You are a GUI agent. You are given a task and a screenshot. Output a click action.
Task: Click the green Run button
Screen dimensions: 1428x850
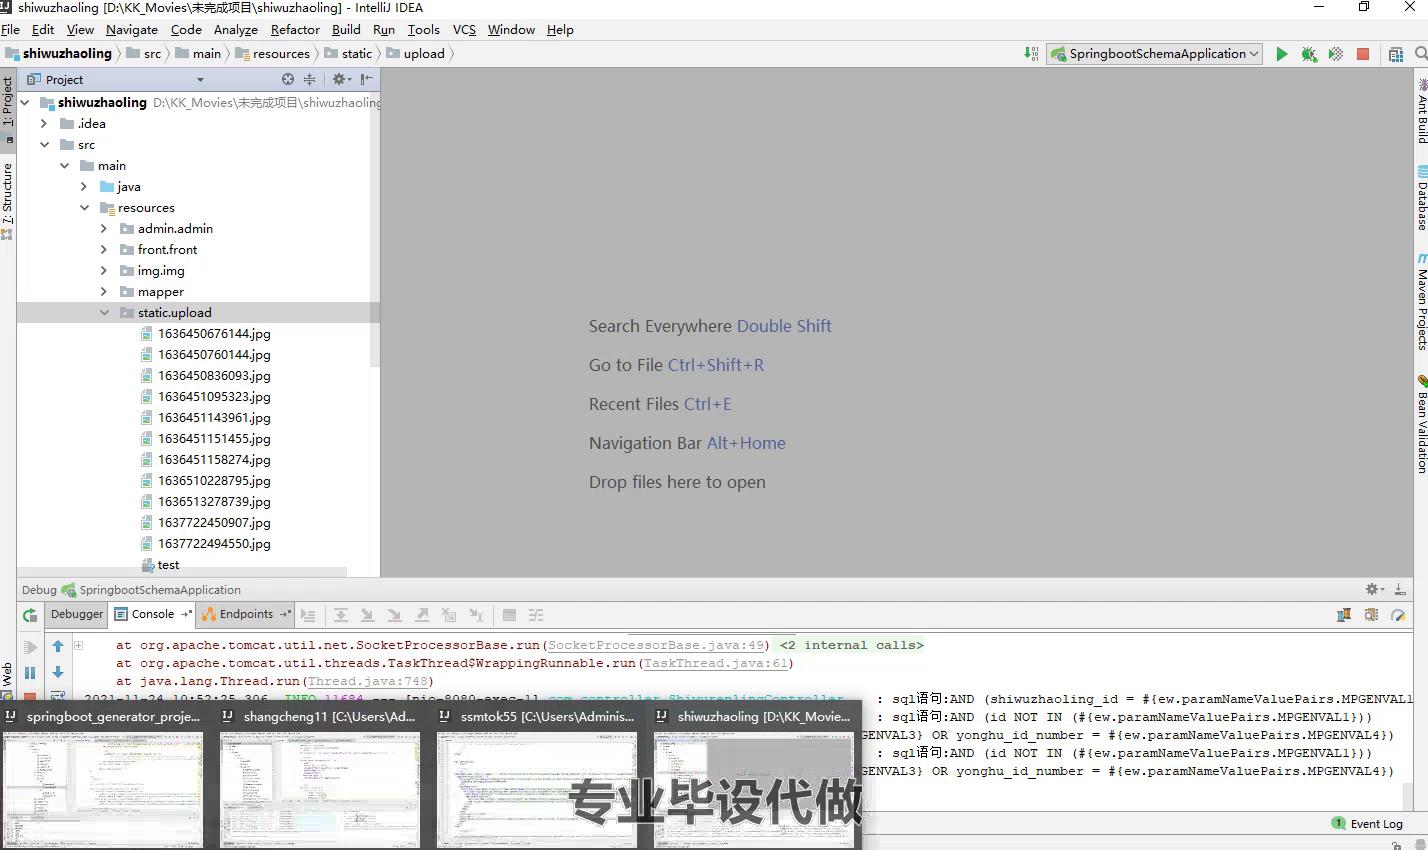click(1281, 54)
